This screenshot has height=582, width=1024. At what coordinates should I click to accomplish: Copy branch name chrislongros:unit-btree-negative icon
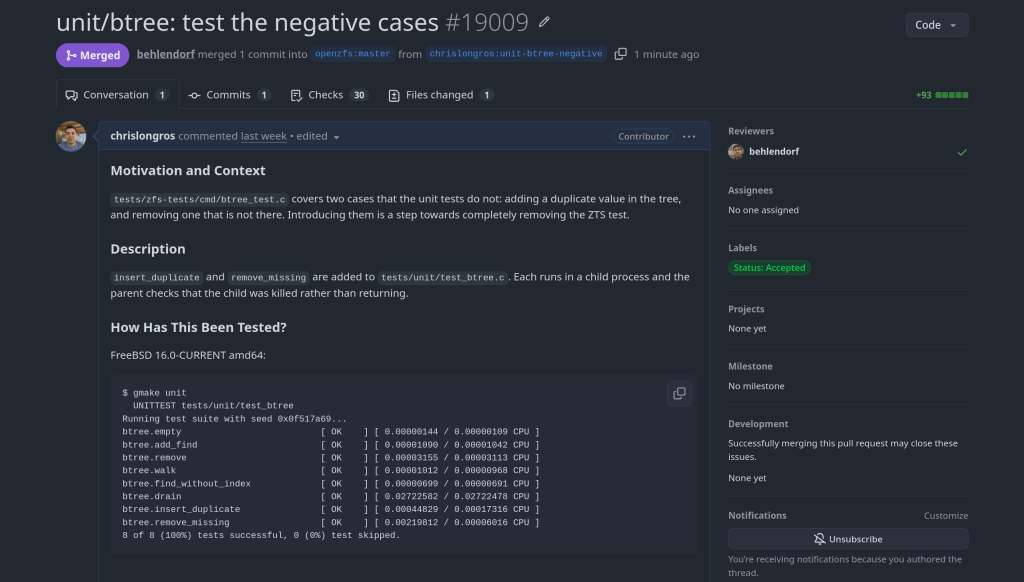[620, 54]
